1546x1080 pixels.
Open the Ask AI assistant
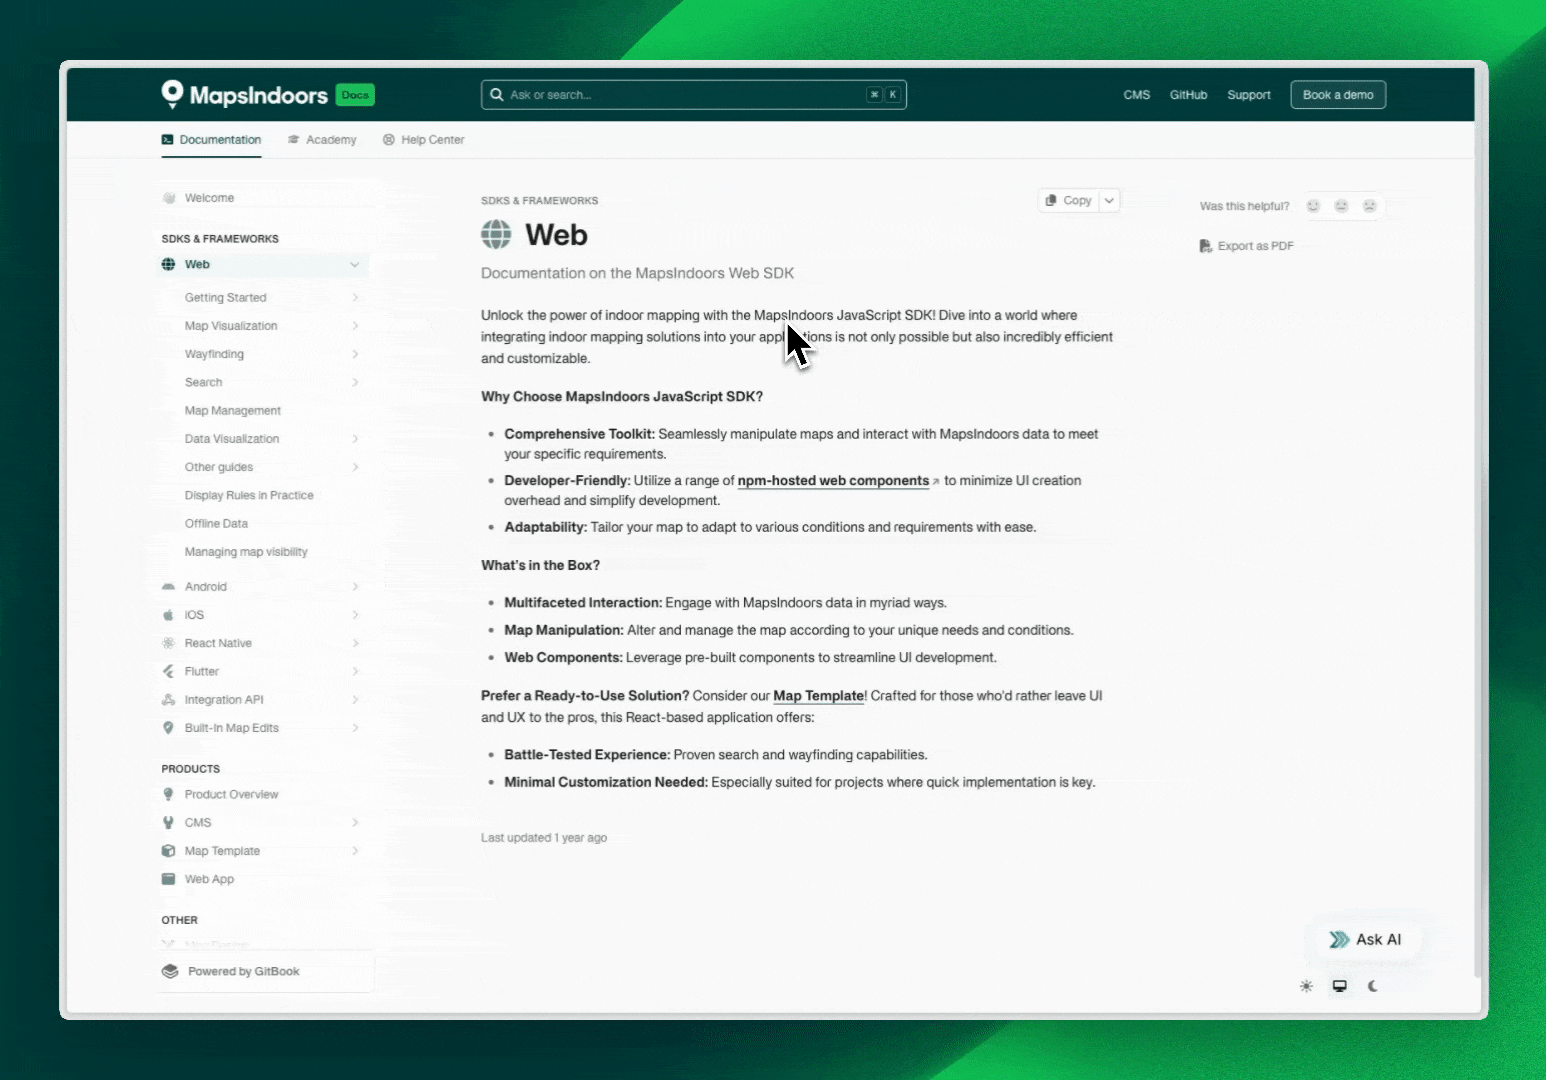click(x=1365, y=940)
